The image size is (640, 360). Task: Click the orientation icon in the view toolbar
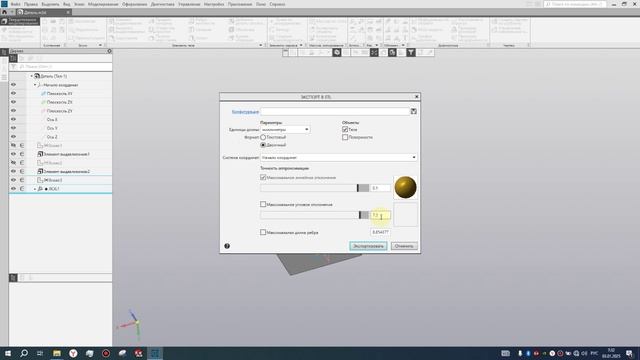click(x=337, y=52)
